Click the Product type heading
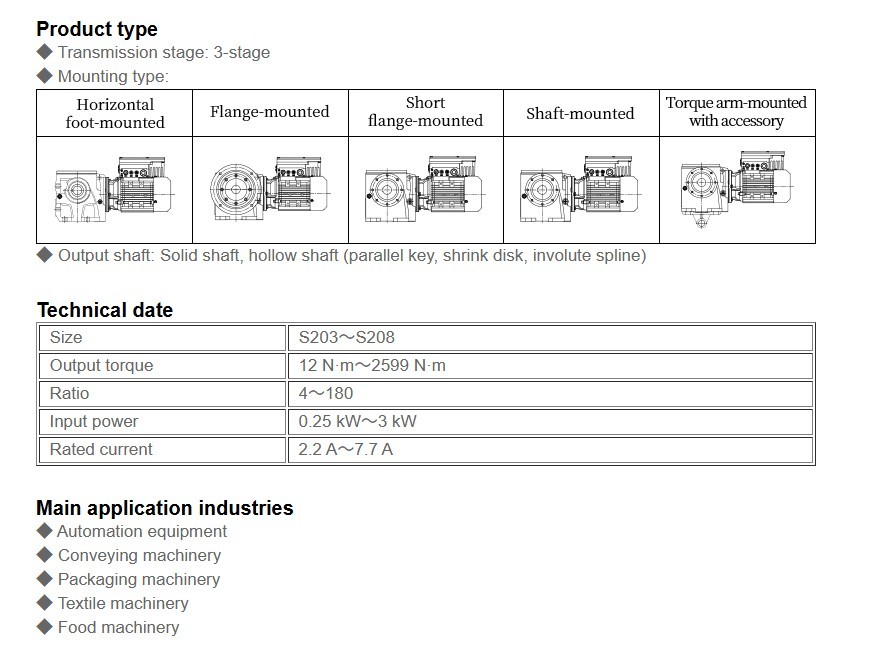Image resolution: width=892 pixels, height=658 pixels. tap(97, 29)
